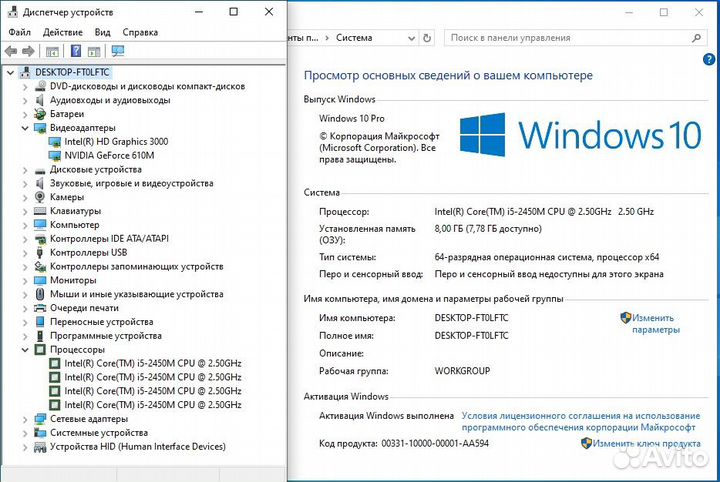Screen dimensions: 720x482
Task: Click the Properties pane toolbar icon
Action: (94, 51)
